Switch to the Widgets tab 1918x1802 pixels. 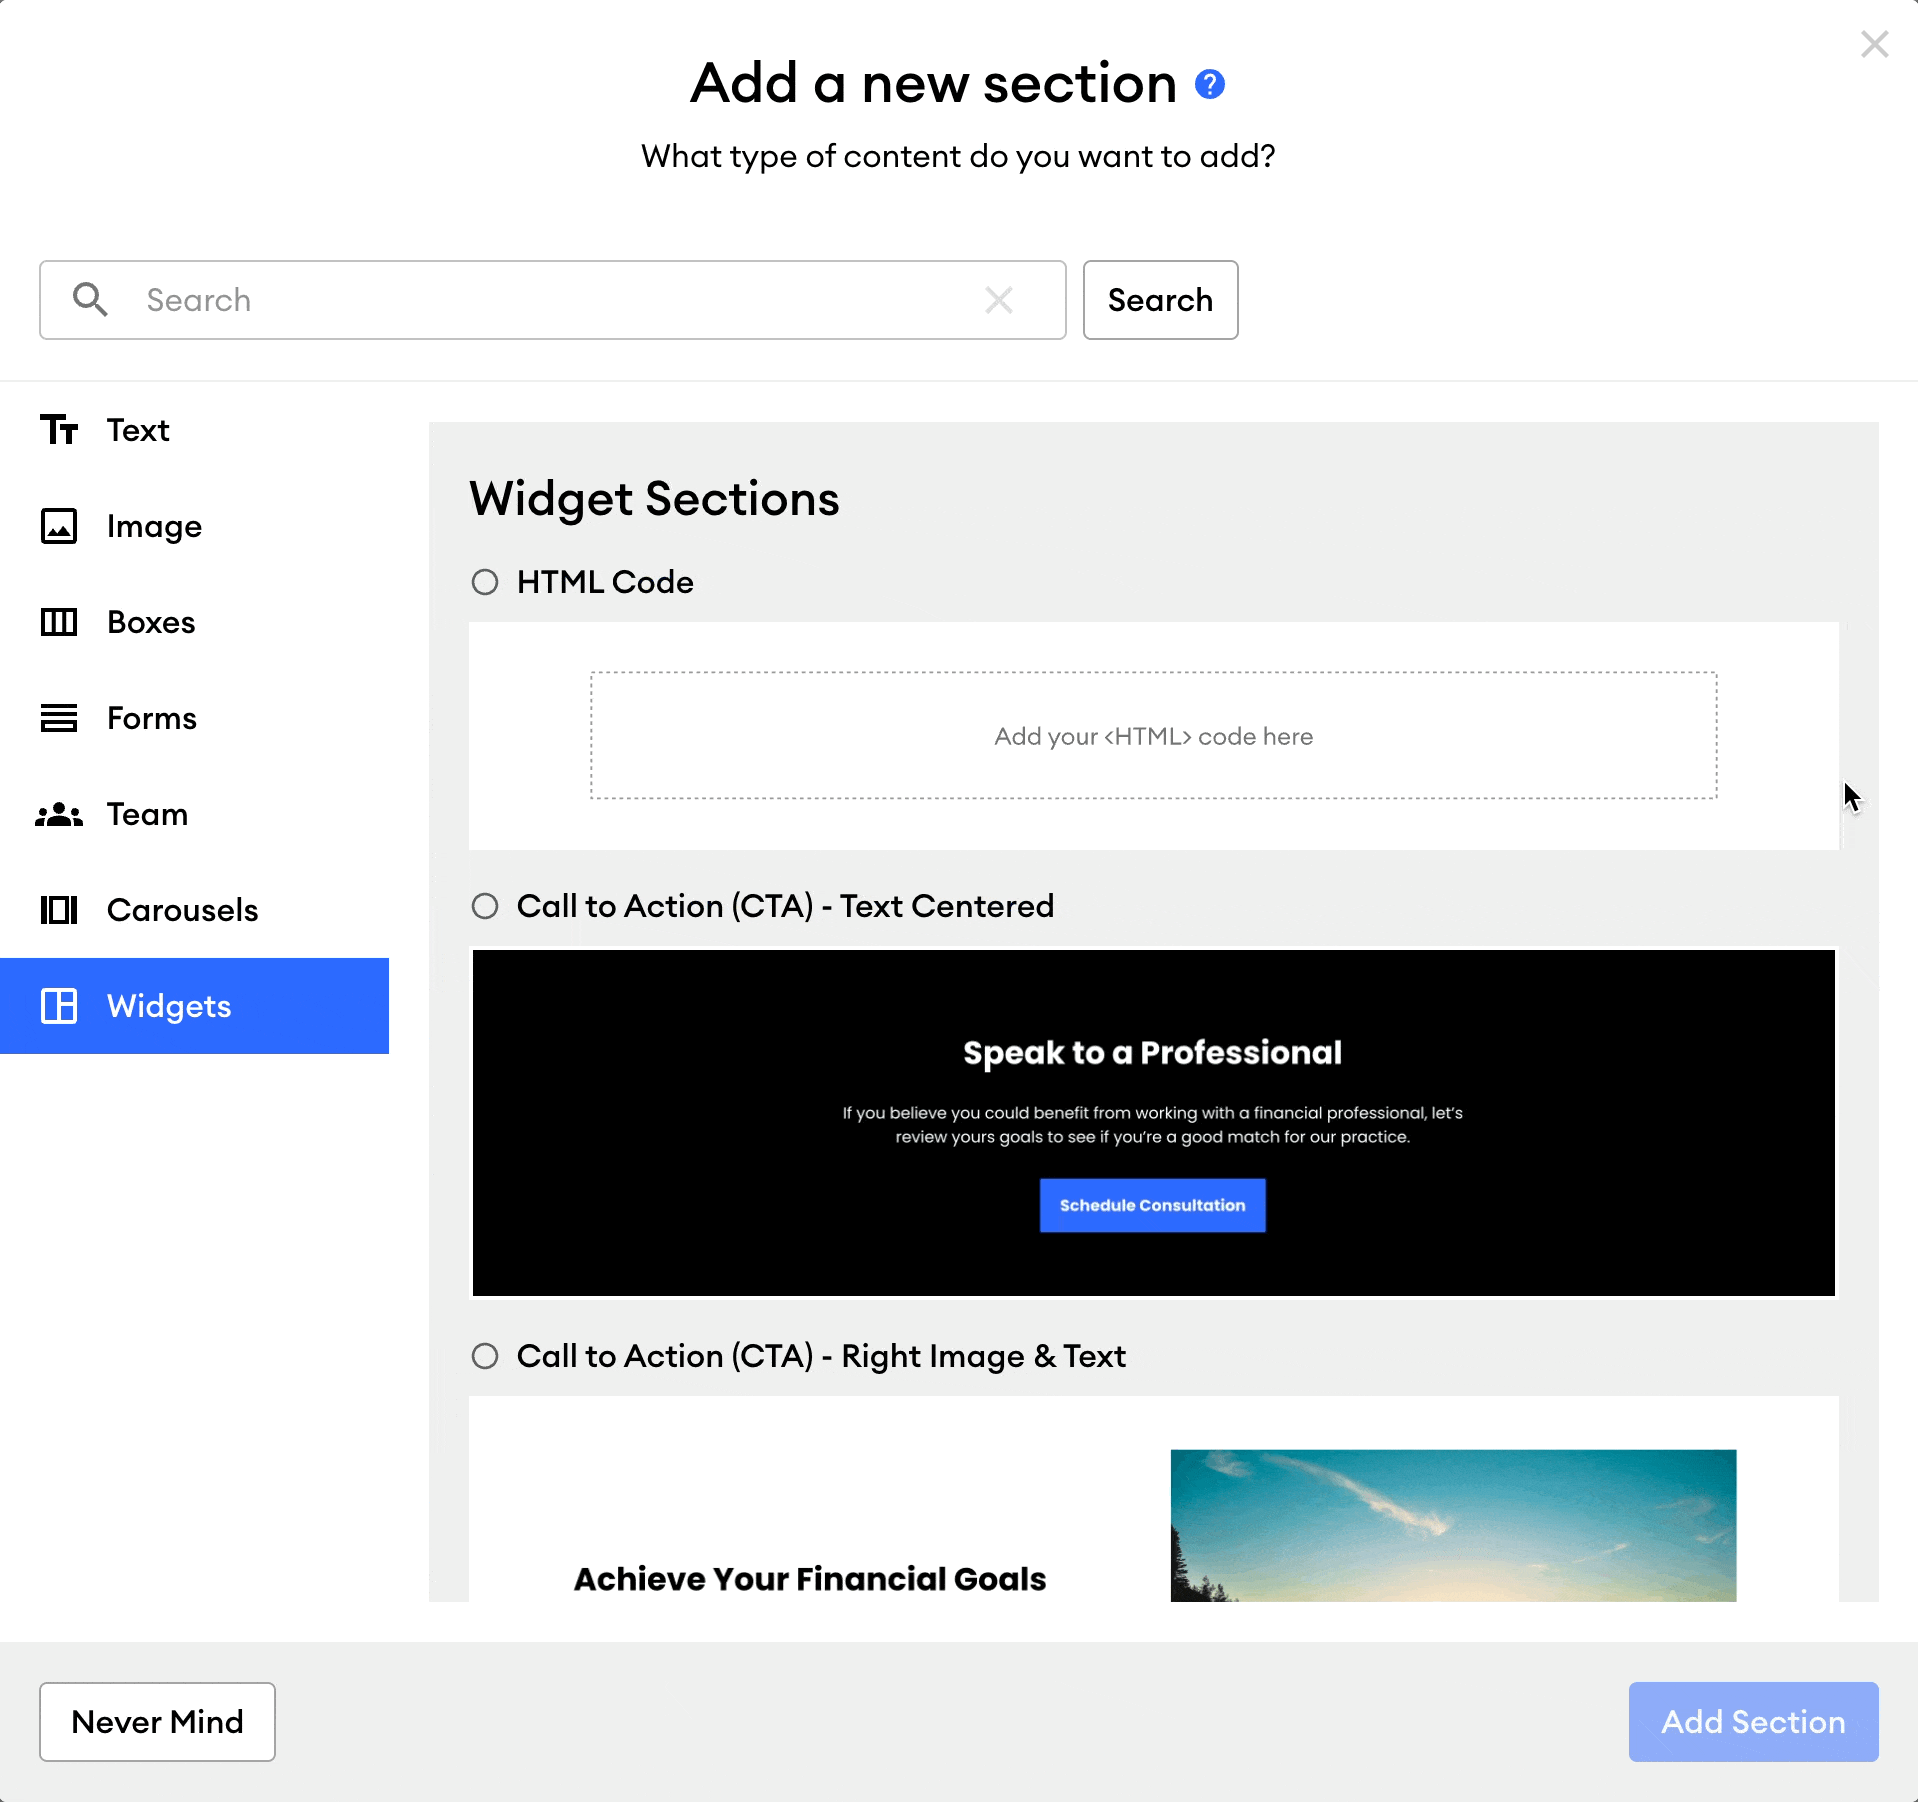[x=168, y=1006]
